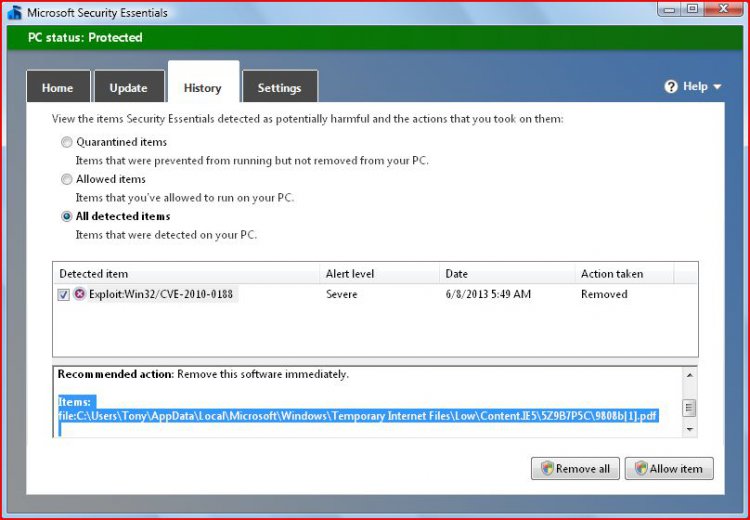Viewport: 750px width, 520px height.
Task: Click the Help question mark icon
Action: click(x=671, y=87)
